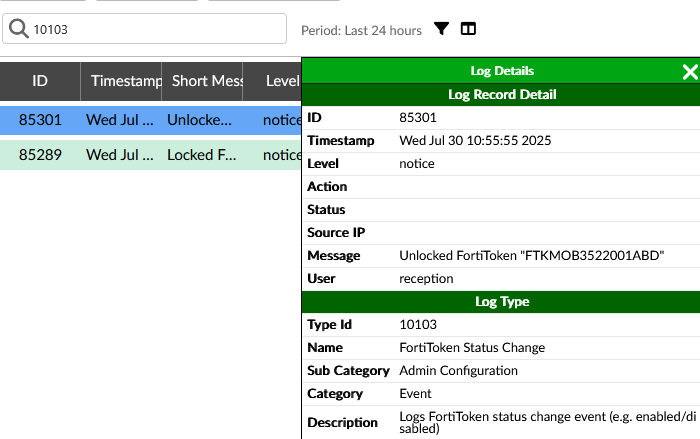The image size is (700, 439).
Task: Click the Log Details title bar
Action: 502,71
